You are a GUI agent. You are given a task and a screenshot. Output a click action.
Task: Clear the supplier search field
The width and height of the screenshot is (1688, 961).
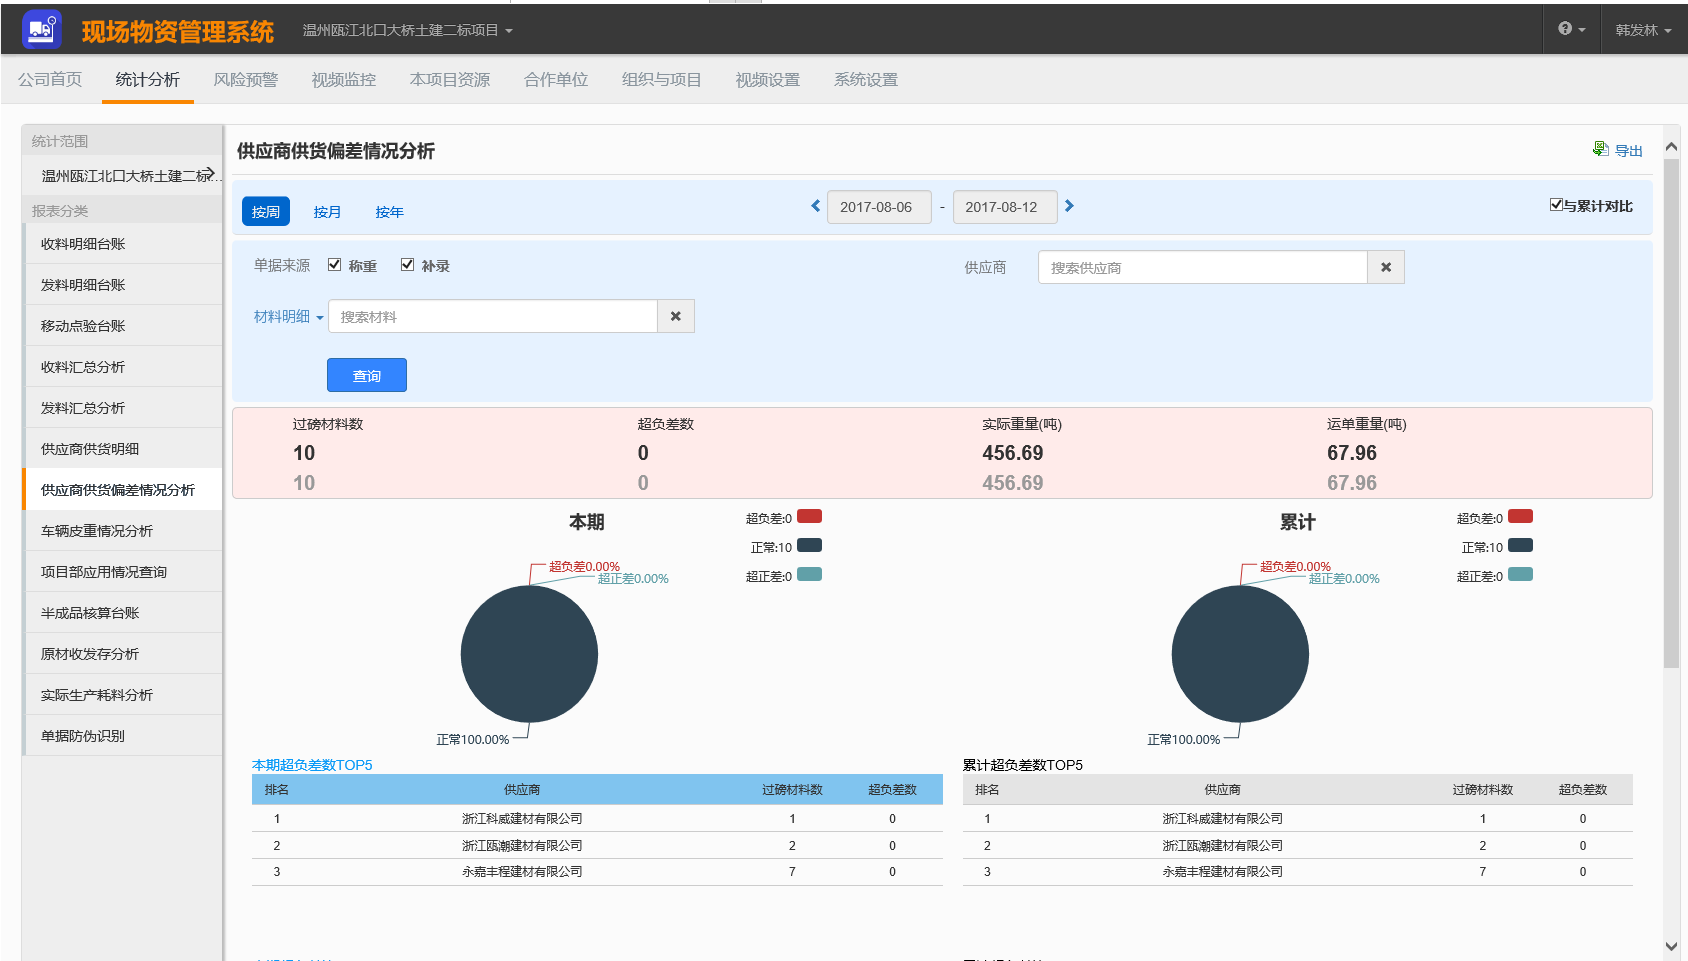pyautogui.click(x=1385, y=268)
